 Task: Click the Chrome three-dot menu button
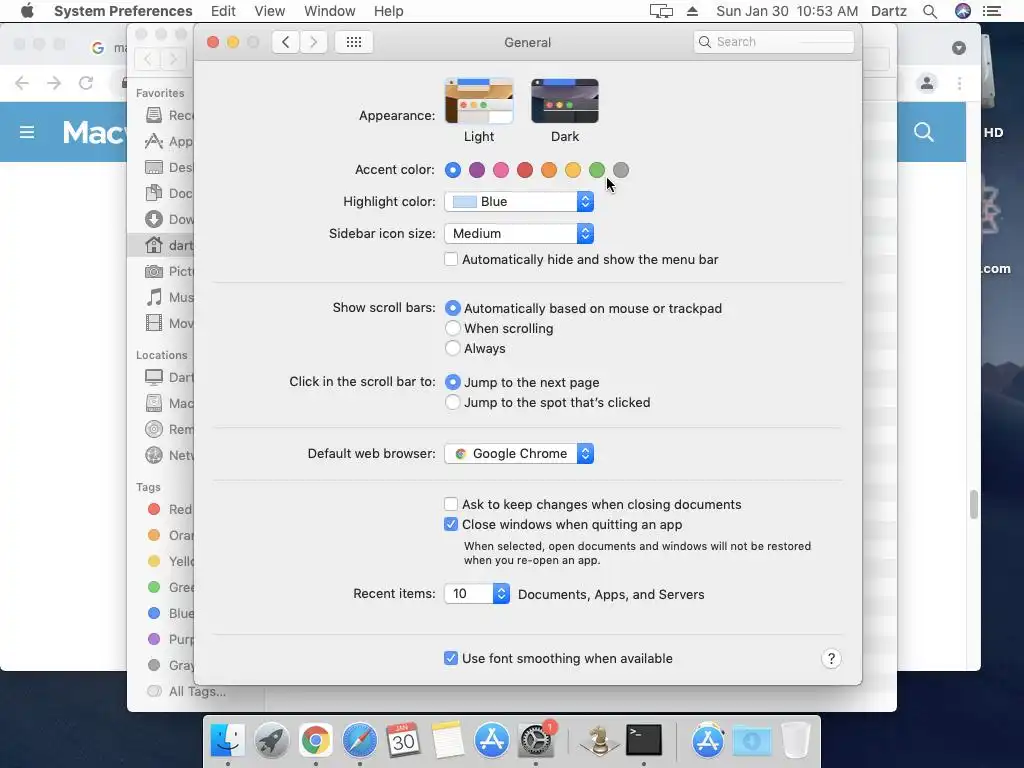959,83
